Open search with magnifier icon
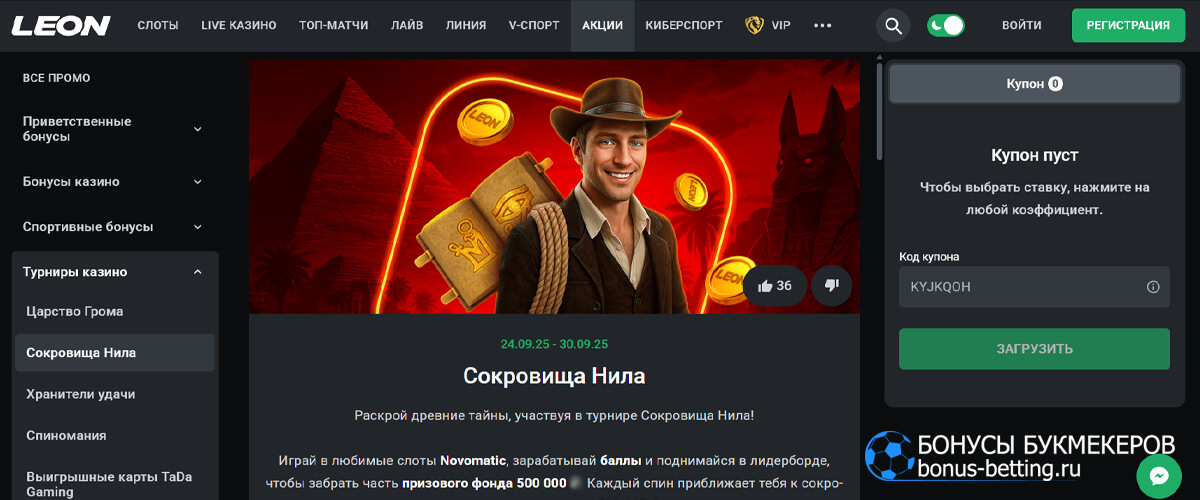The height and width of the screenshot is (500, 1200). (893, 26)
